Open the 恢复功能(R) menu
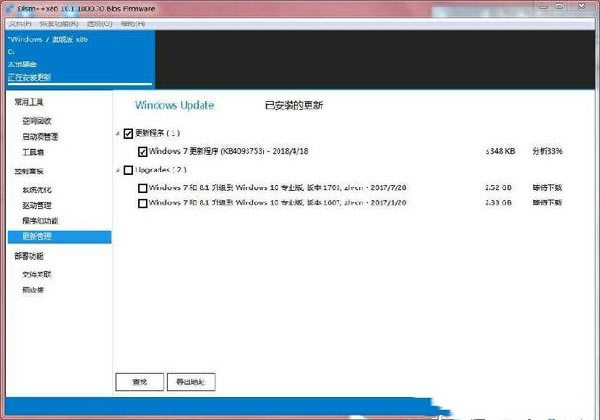600x420 pixels. (59, 24)
